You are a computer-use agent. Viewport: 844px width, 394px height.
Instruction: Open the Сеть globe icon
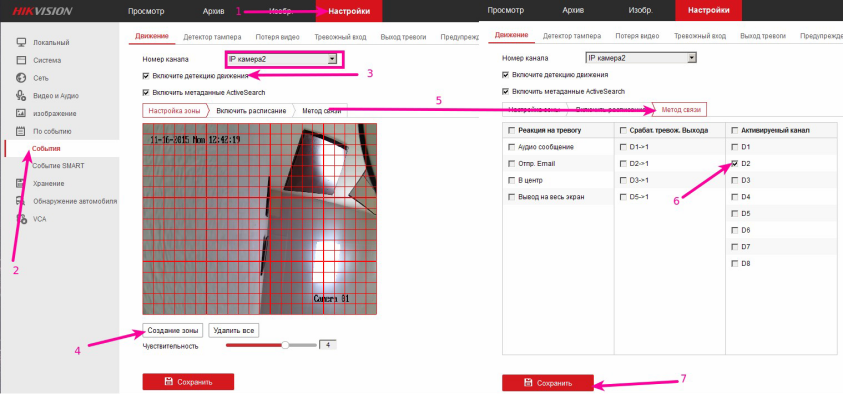22,78
